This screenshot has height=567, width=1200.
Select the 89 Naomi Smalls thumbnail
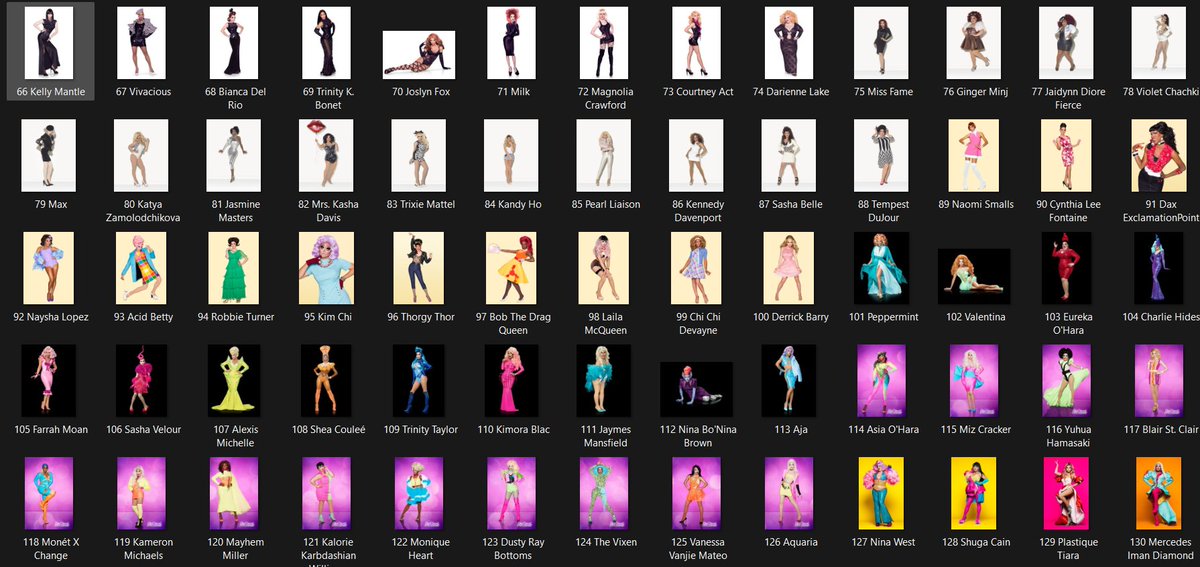(x=974, y=155)
